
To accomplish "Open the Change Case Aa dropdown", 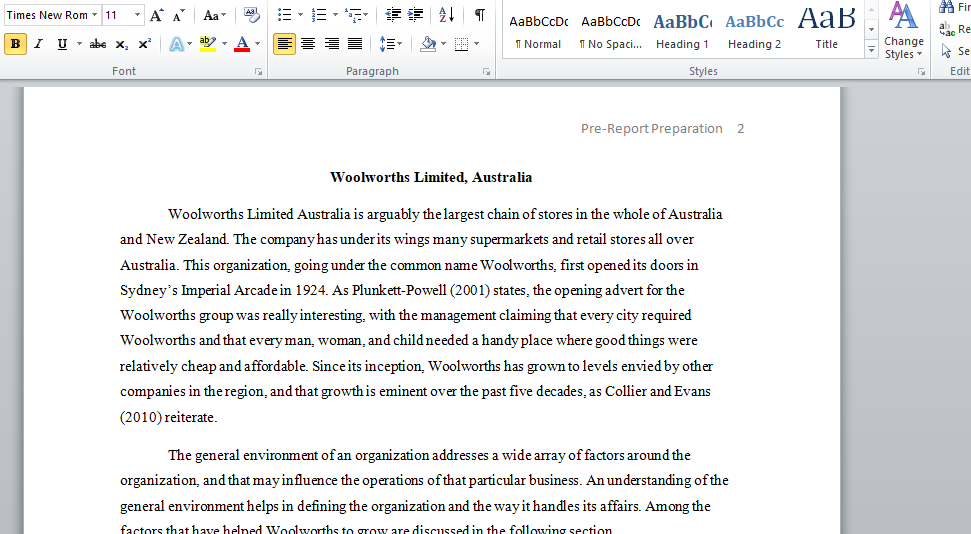I will (215, 15).
